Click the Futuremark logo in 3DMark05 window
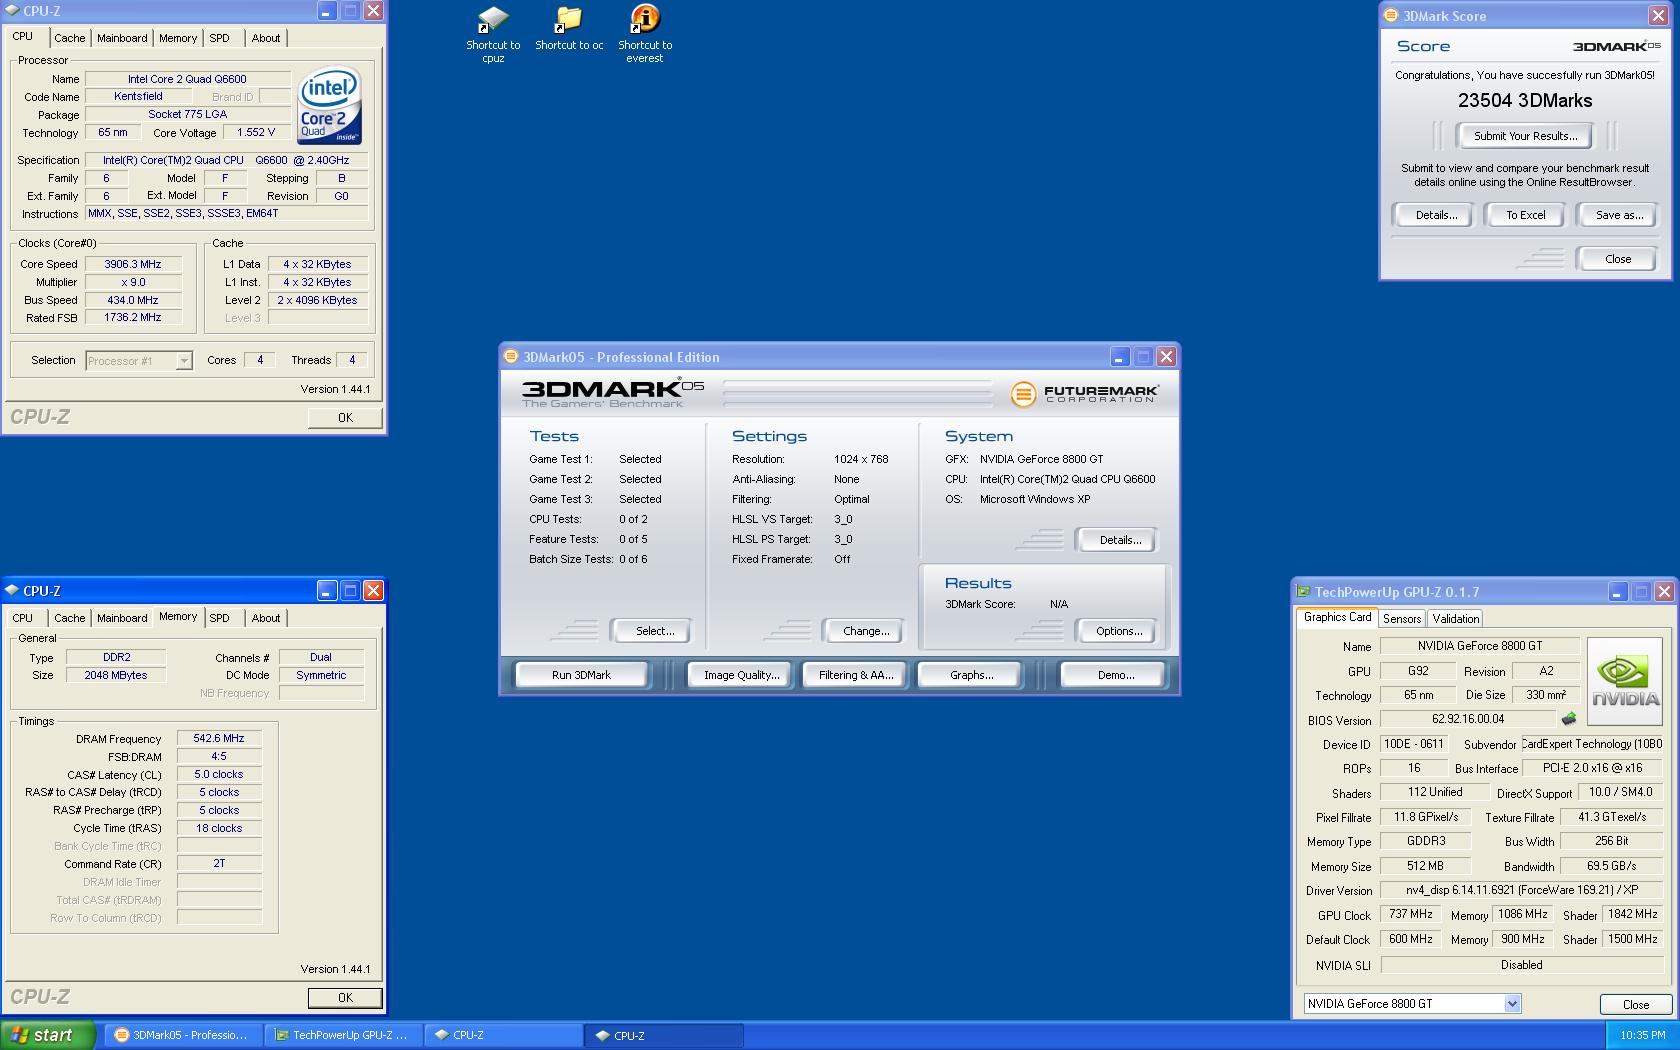This screenshot has width=1680, height=1050. click(x=1084, y=394)
